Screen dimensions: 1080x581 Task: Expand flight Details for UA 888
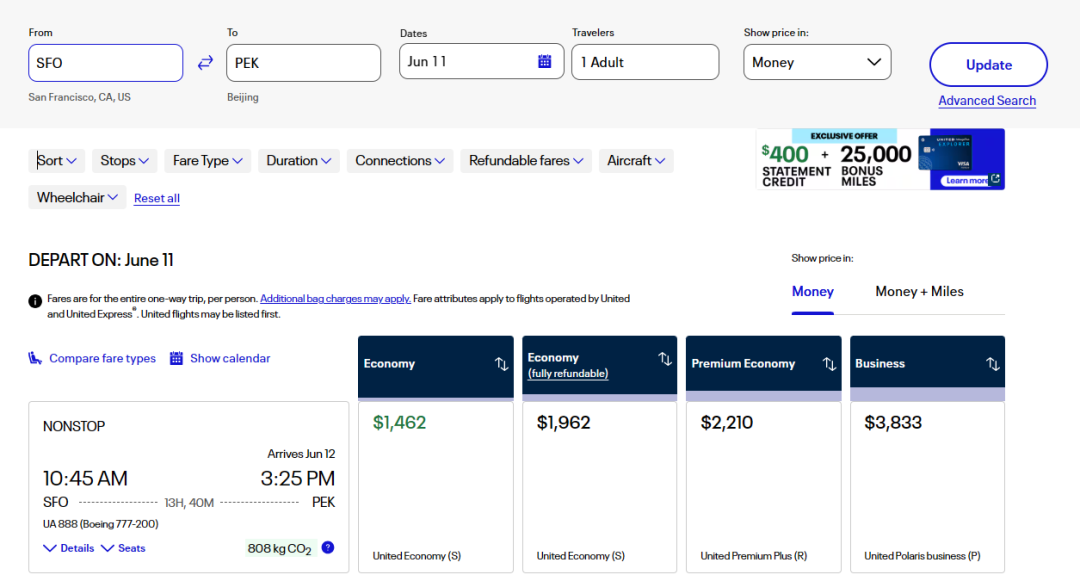coord(69,548)
